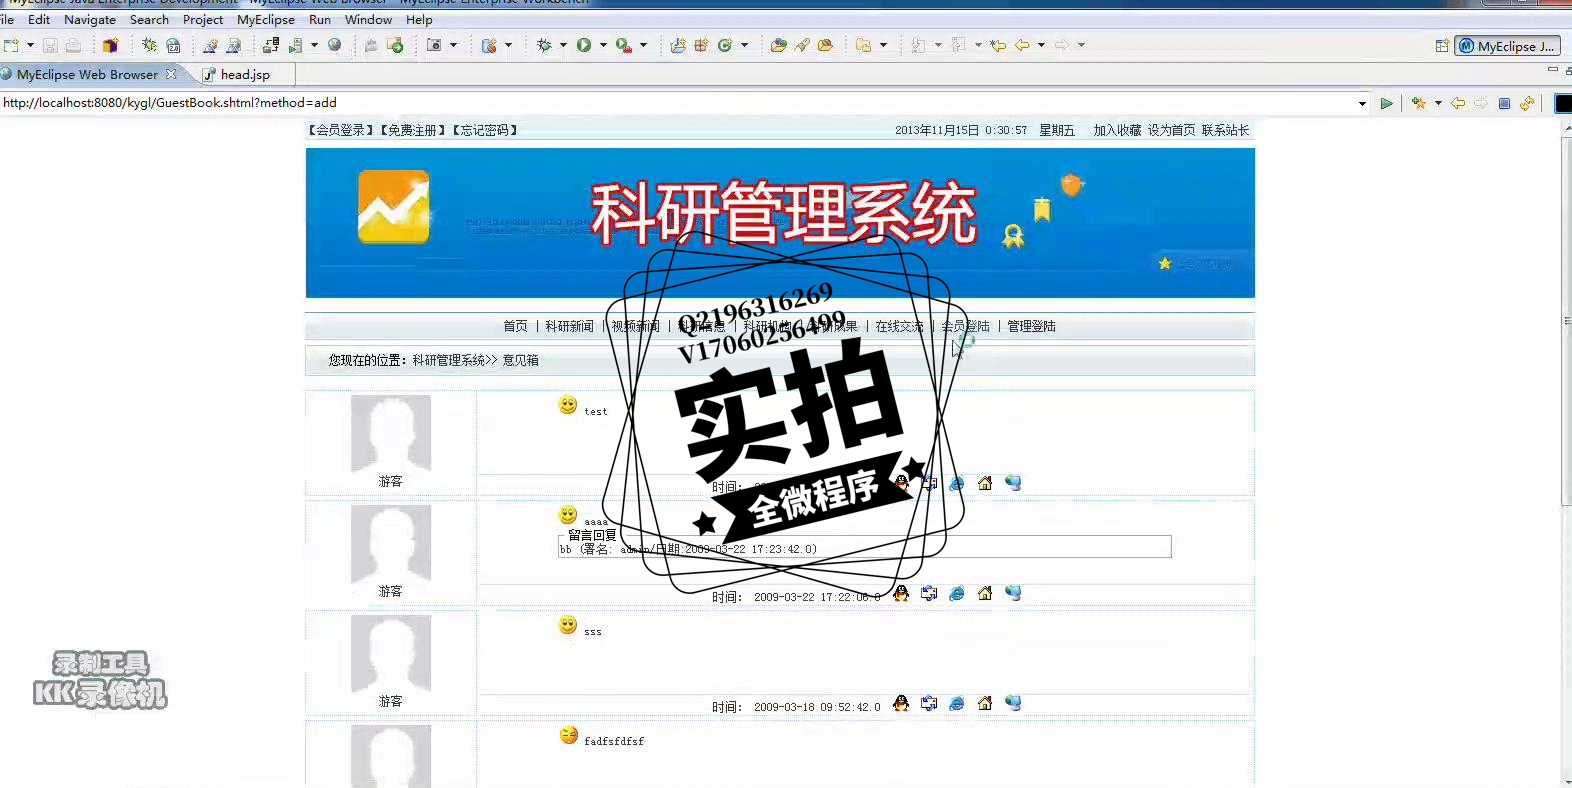1572x788 pixels.
Task: Expand the screenshot camera dropdown arrow
Action: click(453, 45)
